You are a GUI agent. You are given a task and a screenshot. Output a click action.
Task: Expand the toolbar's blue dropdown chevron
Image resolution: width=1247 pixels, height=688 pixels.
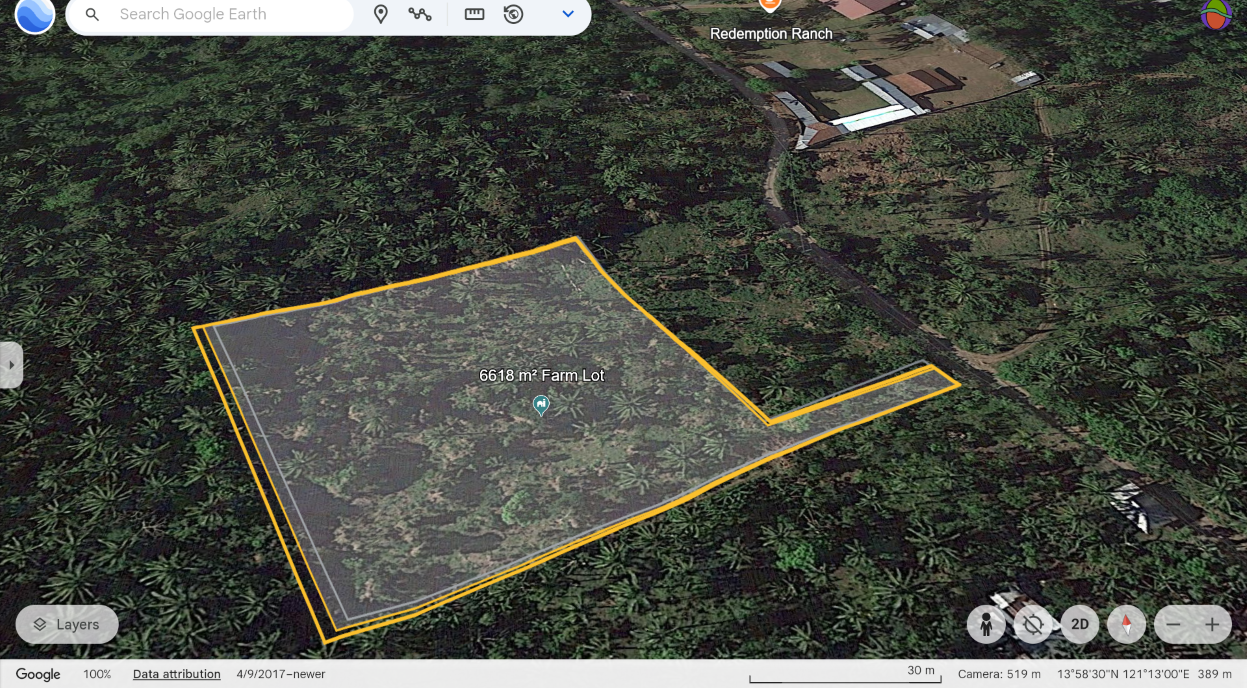[x=568, y=14]
